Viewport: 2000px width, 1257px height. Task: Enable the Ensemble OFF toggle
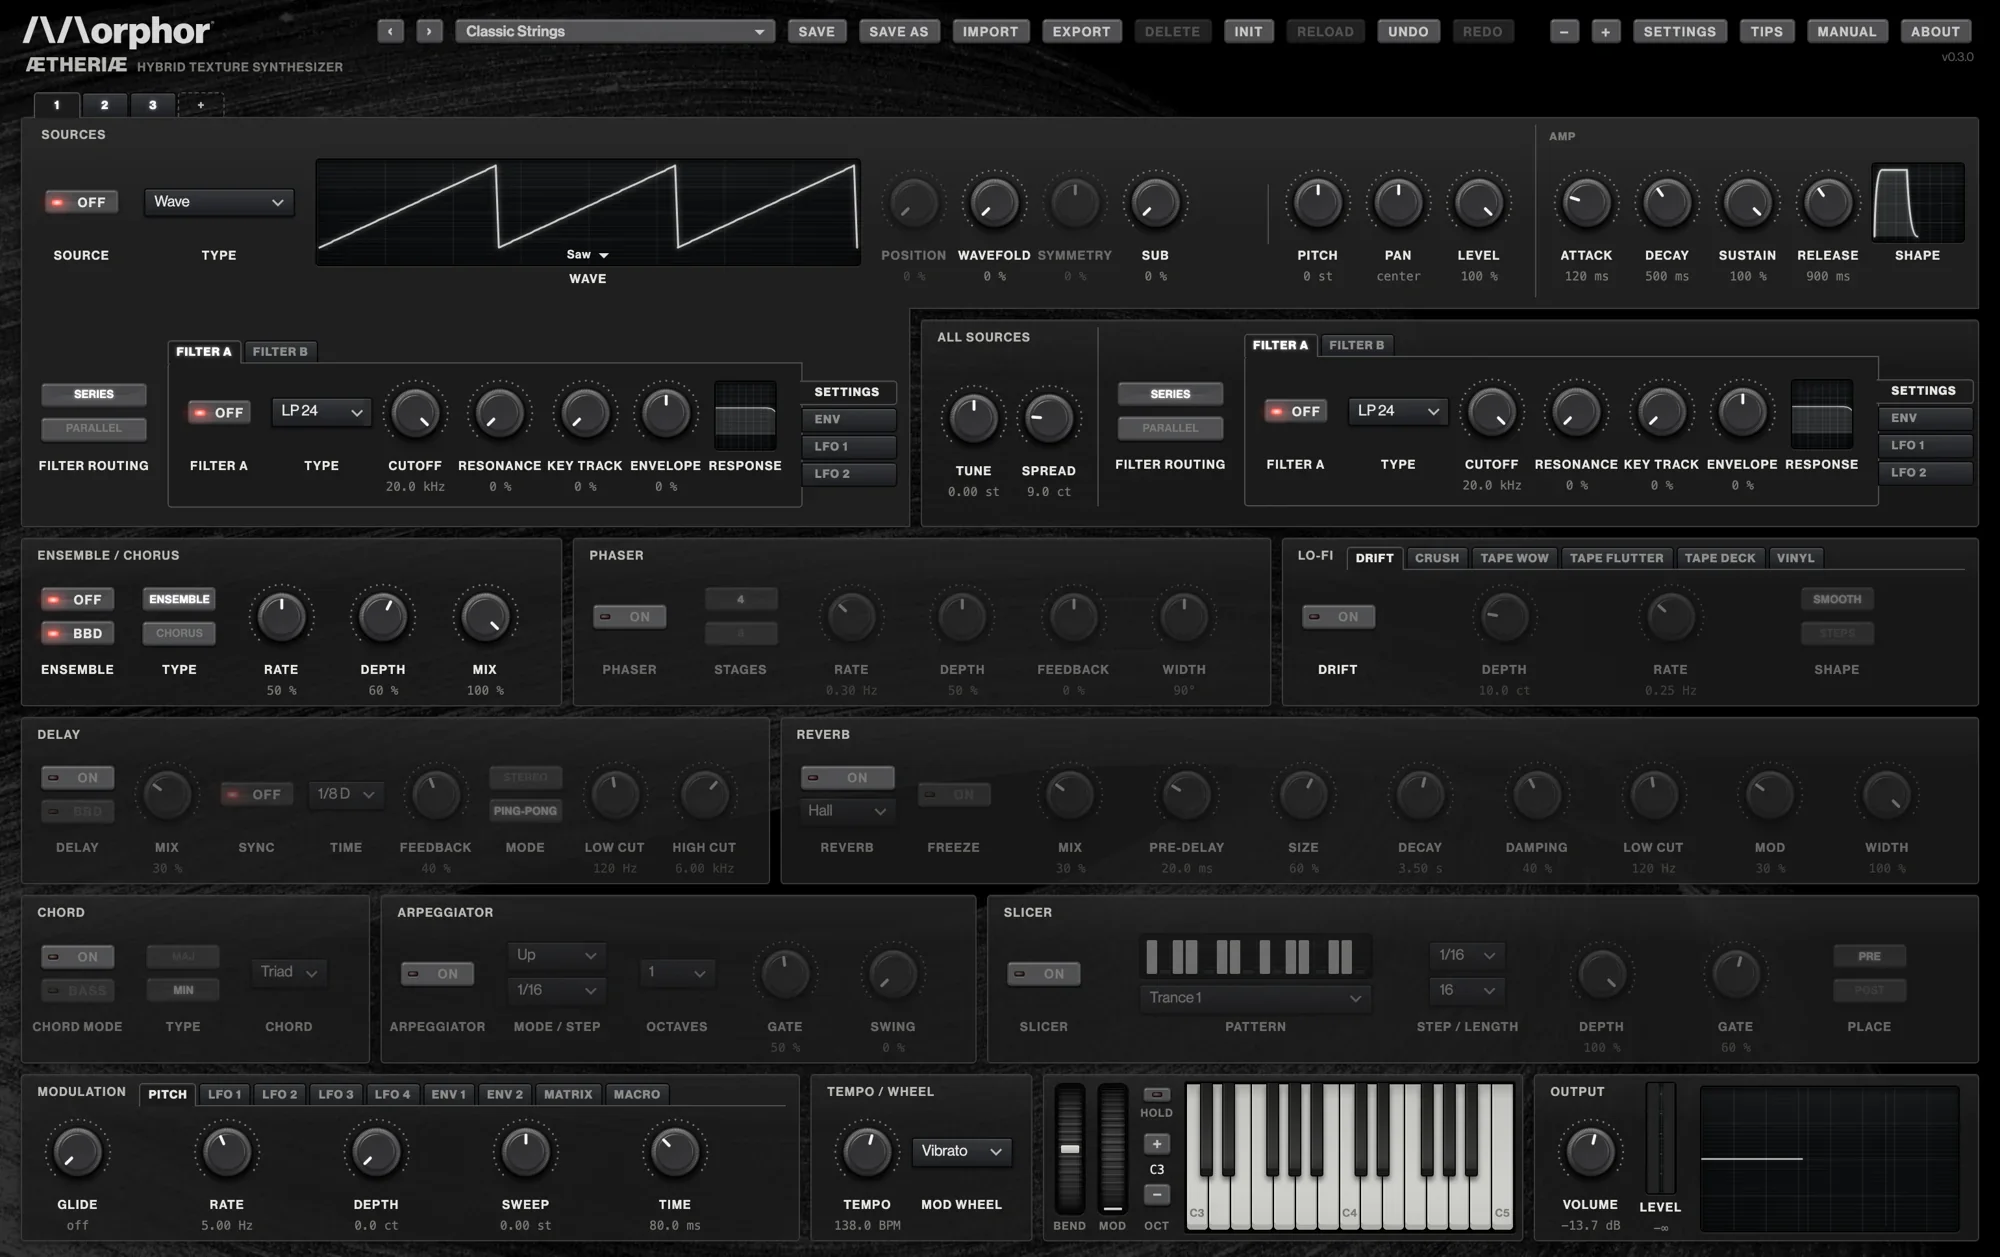[x=77, y=599]
